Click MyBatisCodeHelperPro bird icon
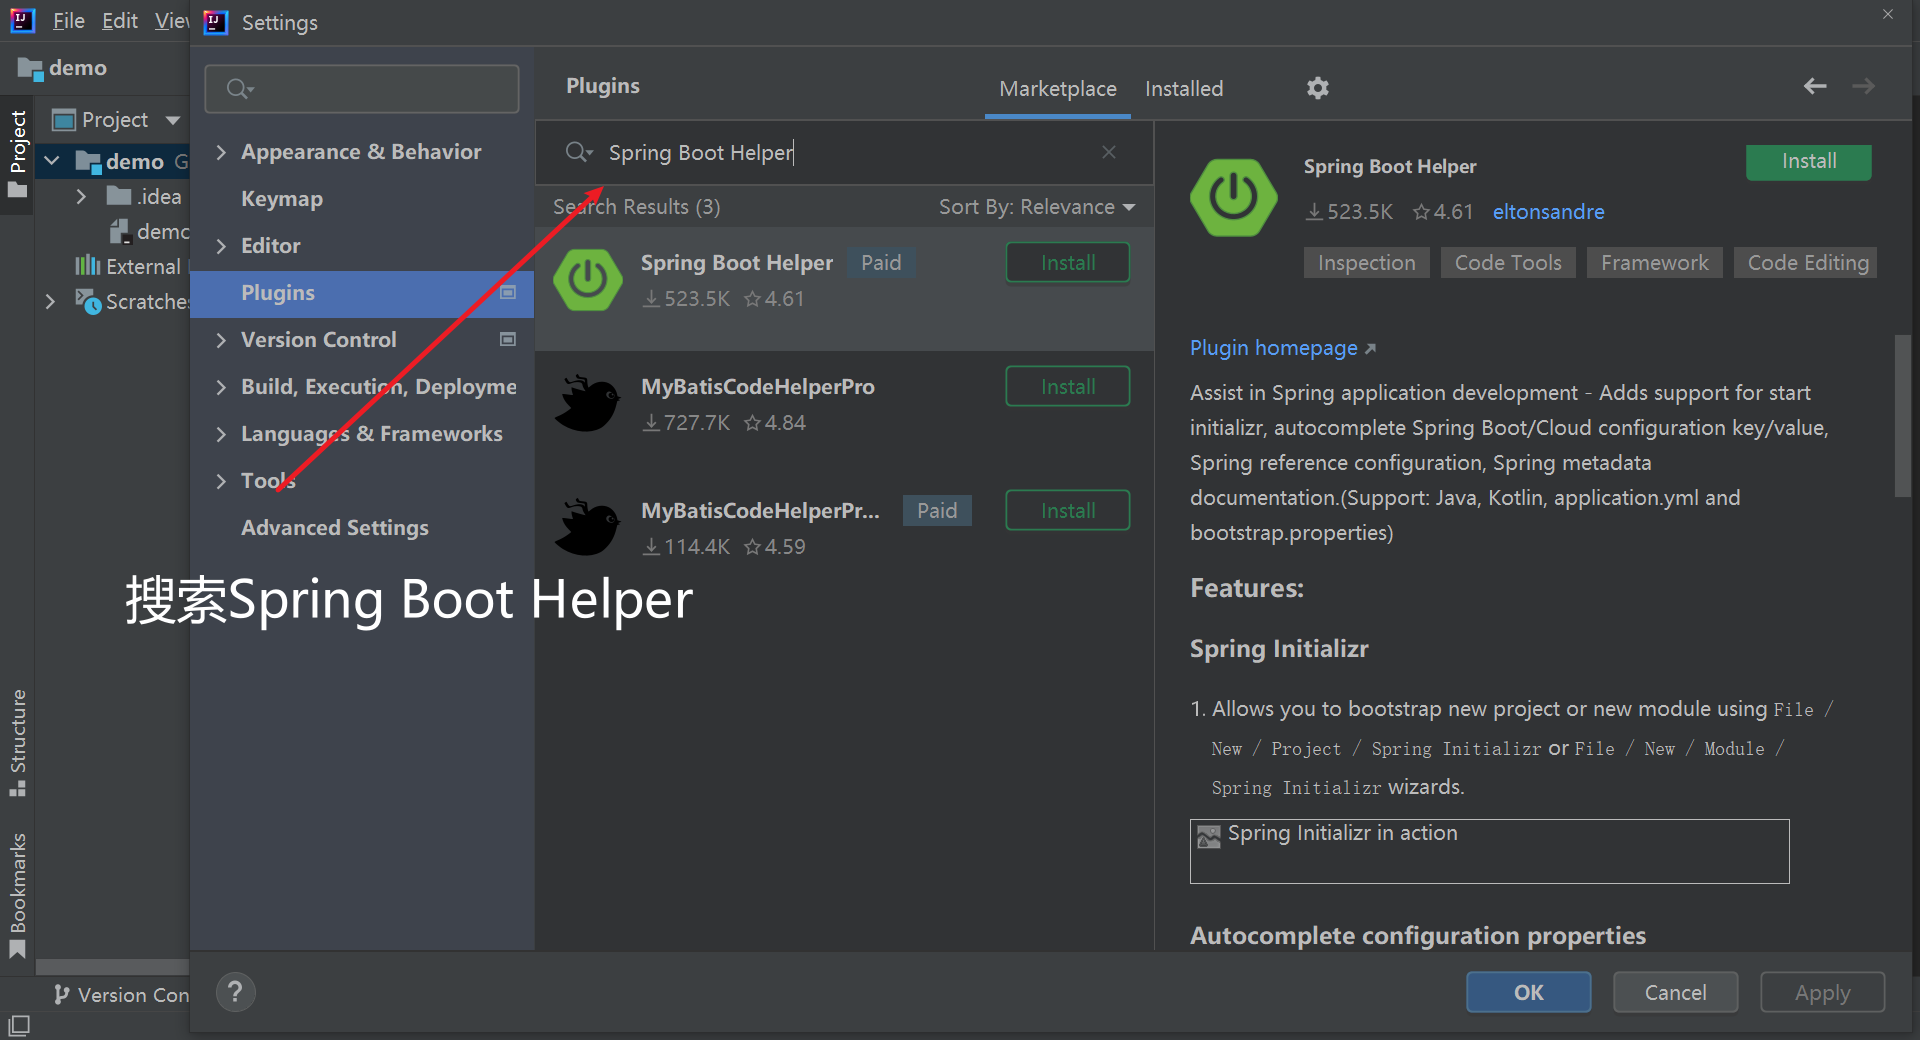Viewport: 1920px width, 1040px height. (x=588, y=404)
